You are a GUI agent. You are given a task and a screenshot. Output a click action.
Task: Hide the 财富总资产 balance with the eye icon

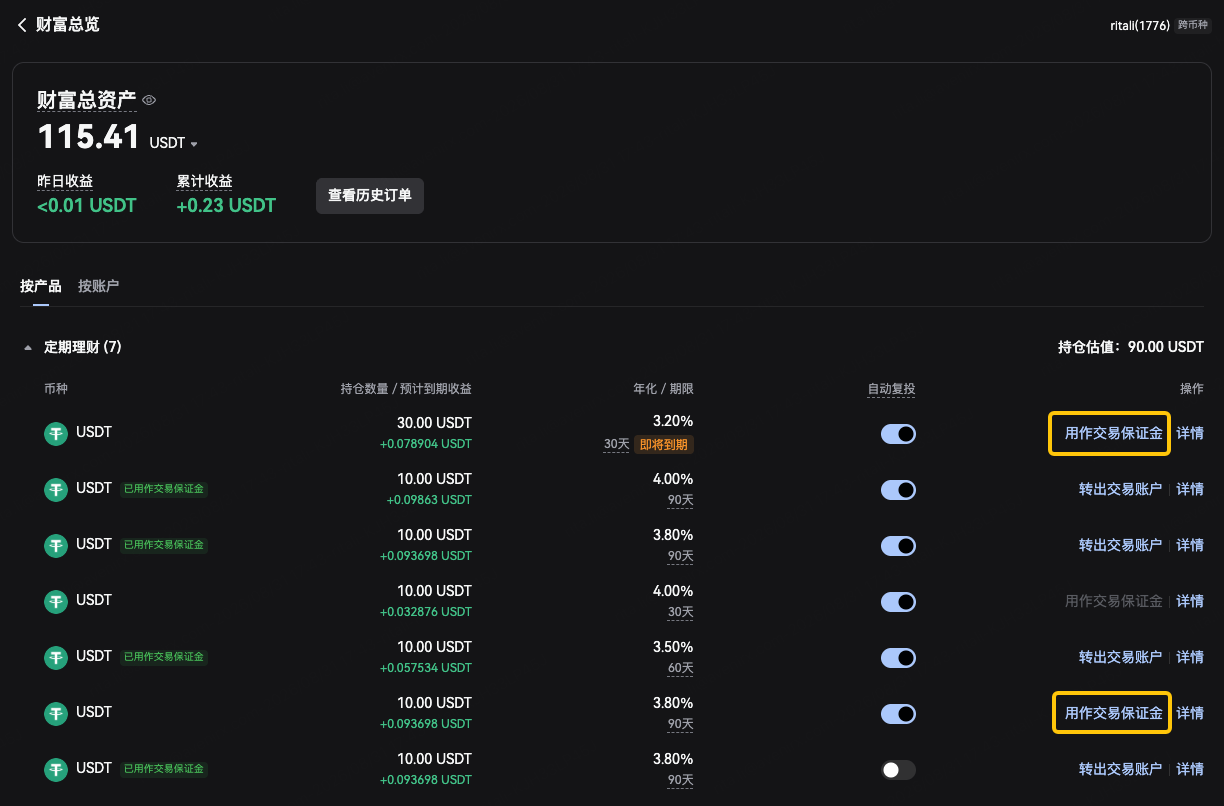(149, 100)
